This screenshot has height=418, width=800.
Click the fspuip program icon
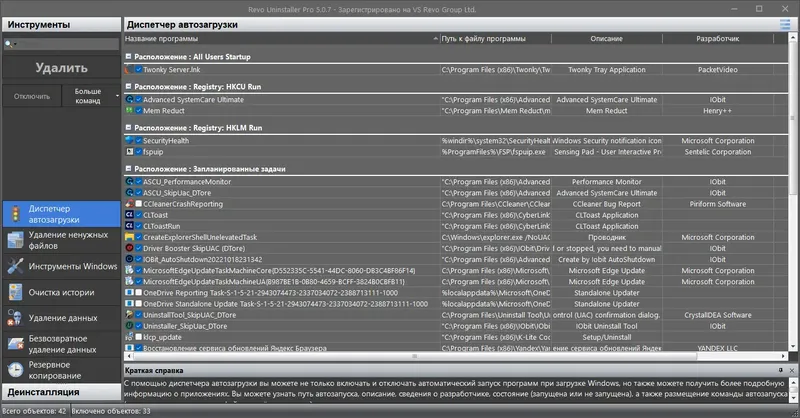[130, 152]
